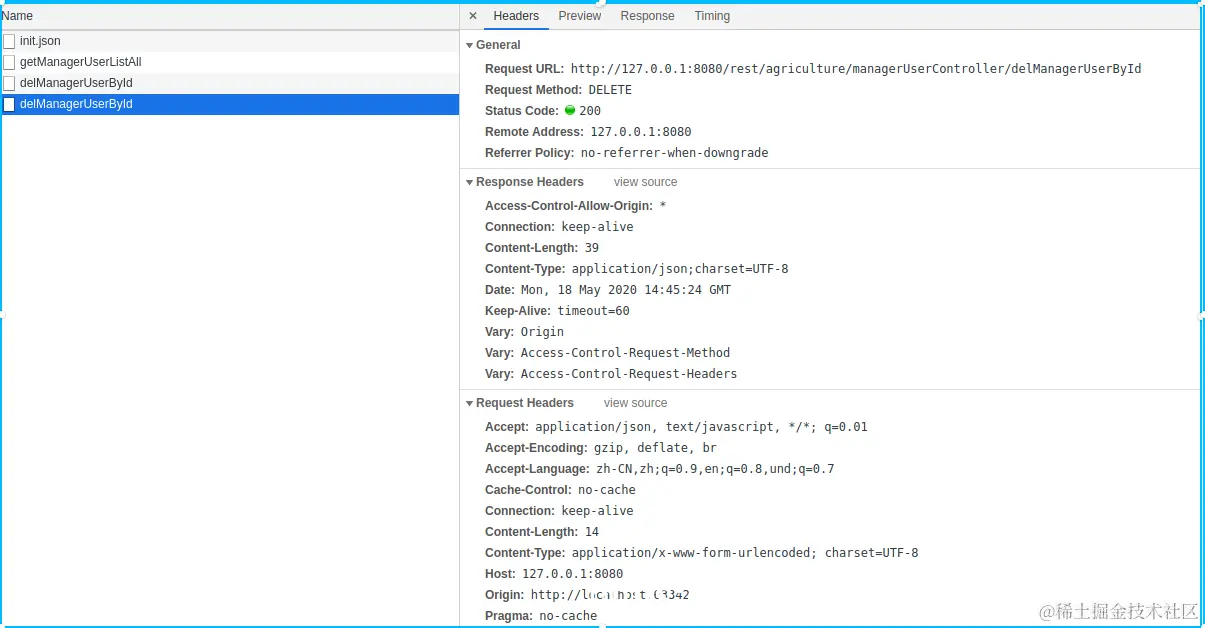1205x628 pixels.
Task: Close the request details pane
Action: [x=473, y=16]
